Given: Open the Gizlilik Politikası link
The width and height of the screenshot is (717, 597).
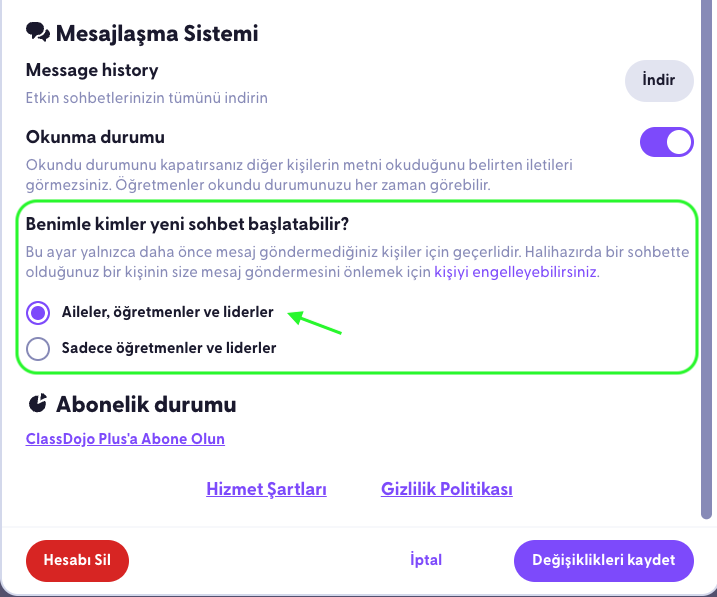Looking at the screenshot, I should [447, 489].
